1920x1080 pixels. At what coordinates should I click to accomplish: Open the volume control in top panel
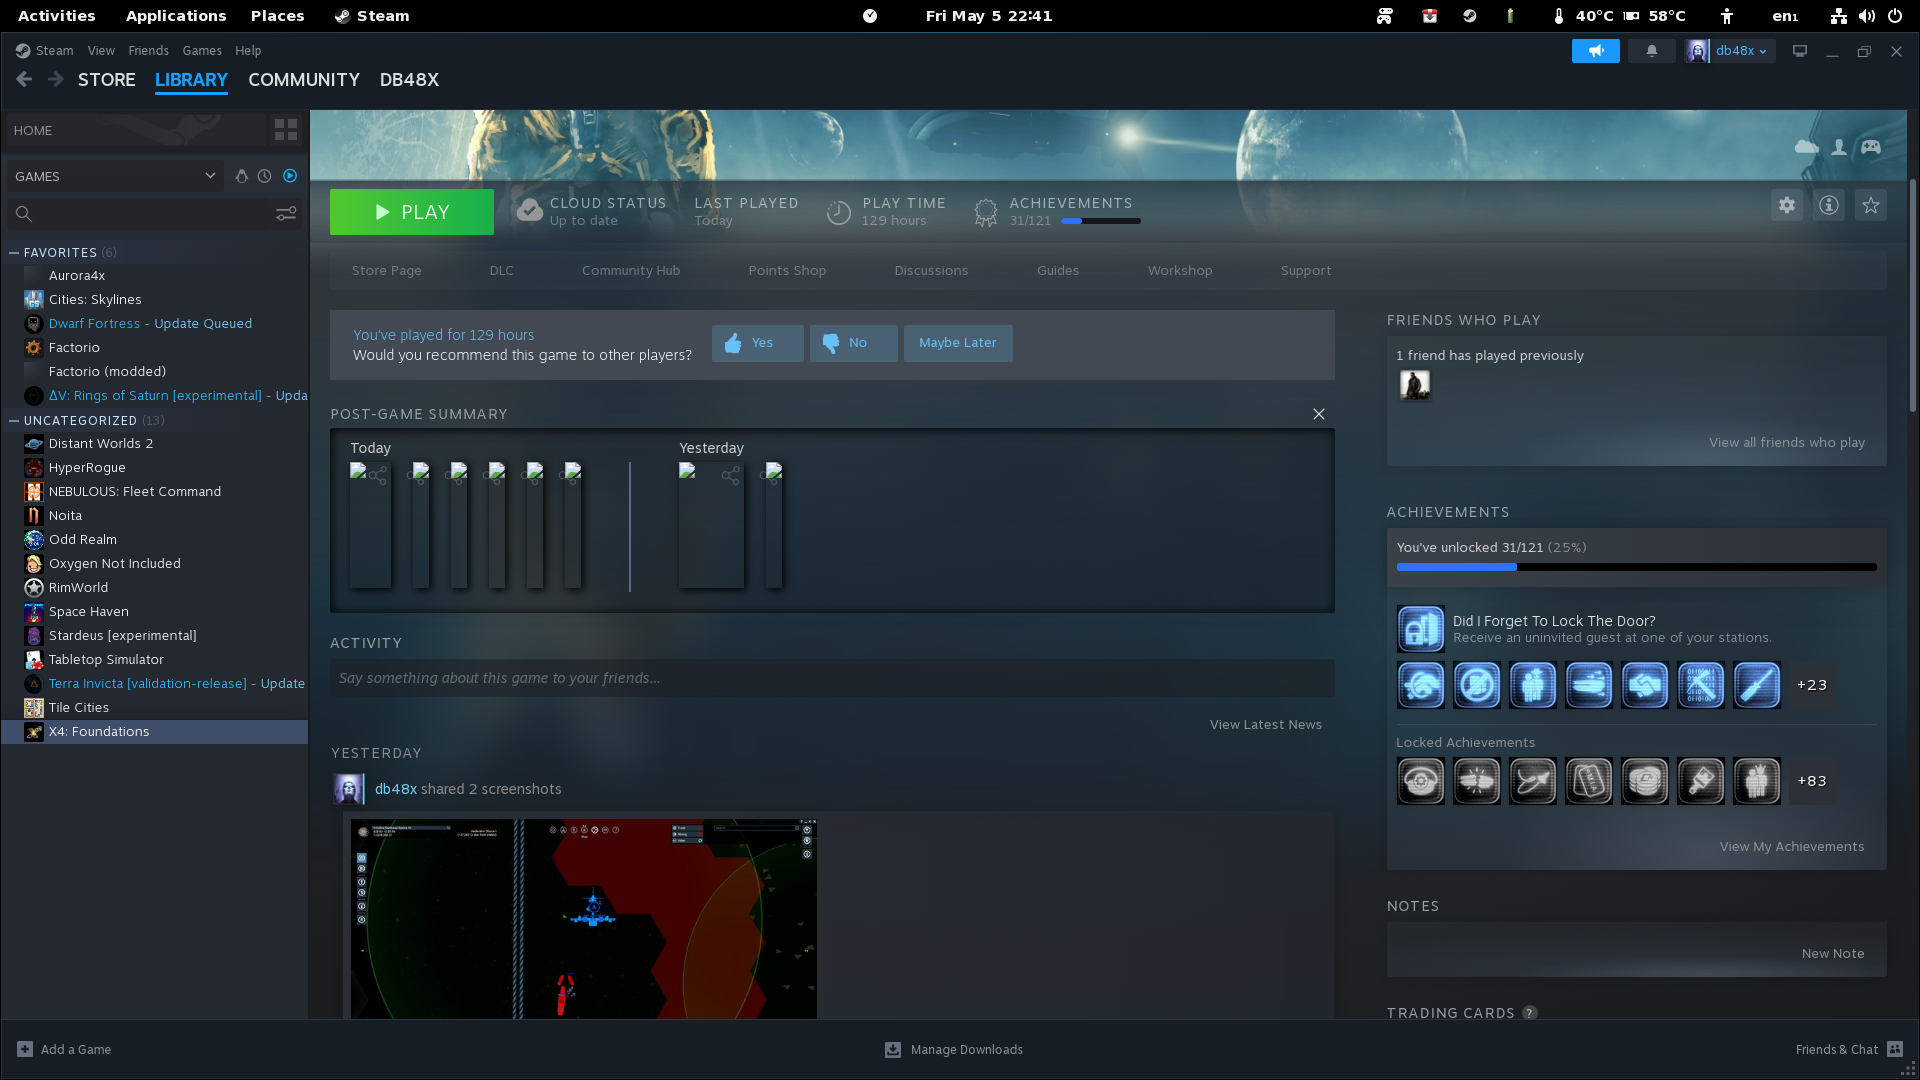coord(1867,16)
